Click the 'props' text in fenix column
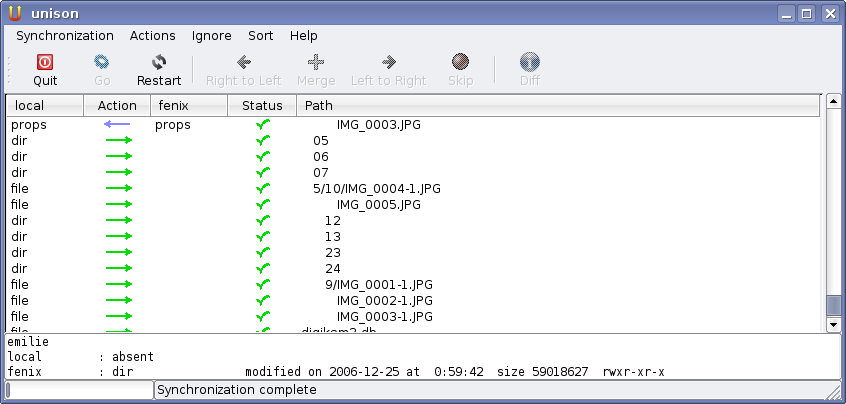 (173, 125)
